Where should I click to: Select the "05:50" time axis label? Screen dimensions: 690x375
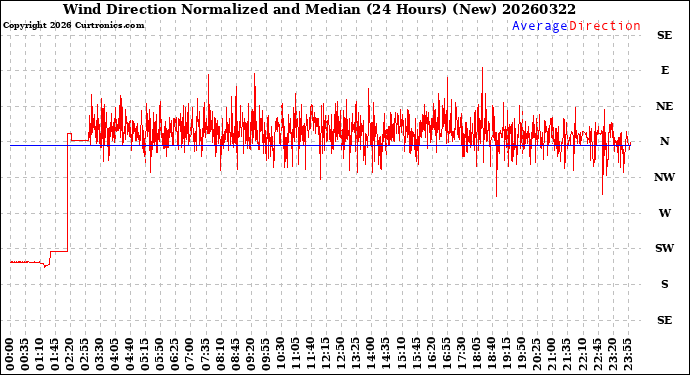[x=160, y=354]
